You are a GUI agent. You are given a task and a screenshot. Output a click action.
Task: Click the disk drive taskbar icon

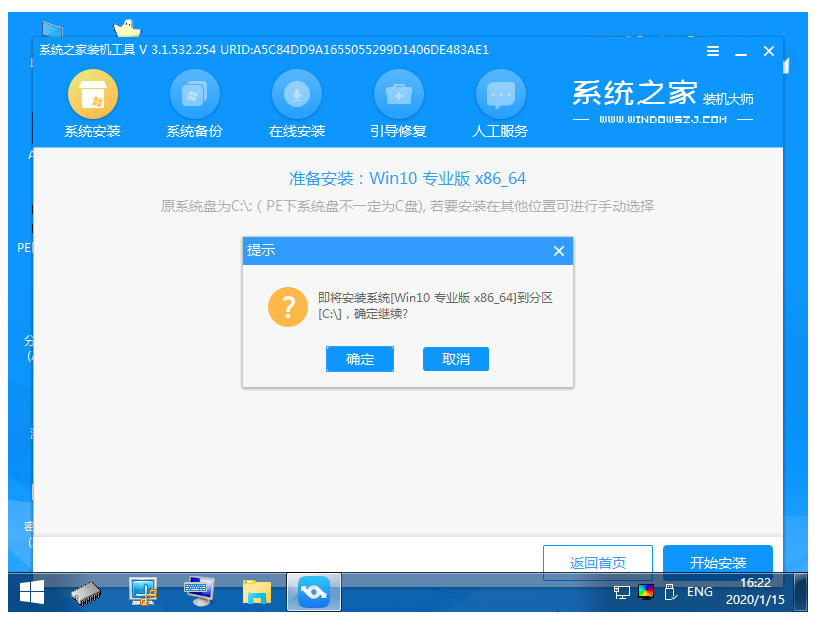point(87,593)
